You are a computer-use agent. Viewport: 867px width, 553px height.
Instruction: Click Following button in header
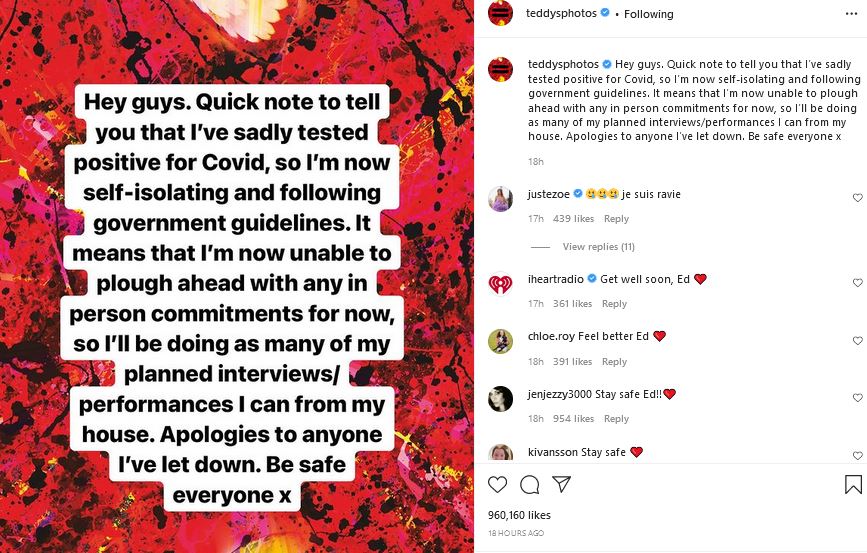649,14
